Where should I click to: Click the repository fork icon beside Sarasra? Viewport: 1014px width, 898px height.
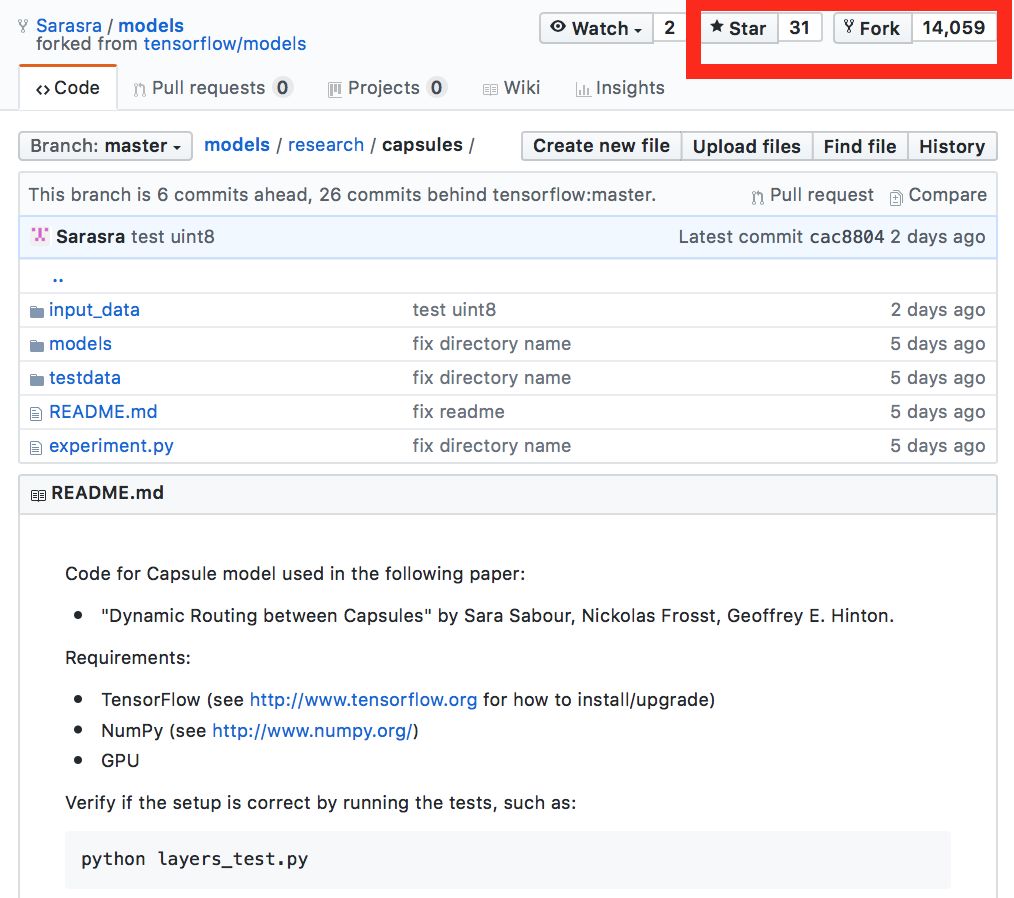23,27
